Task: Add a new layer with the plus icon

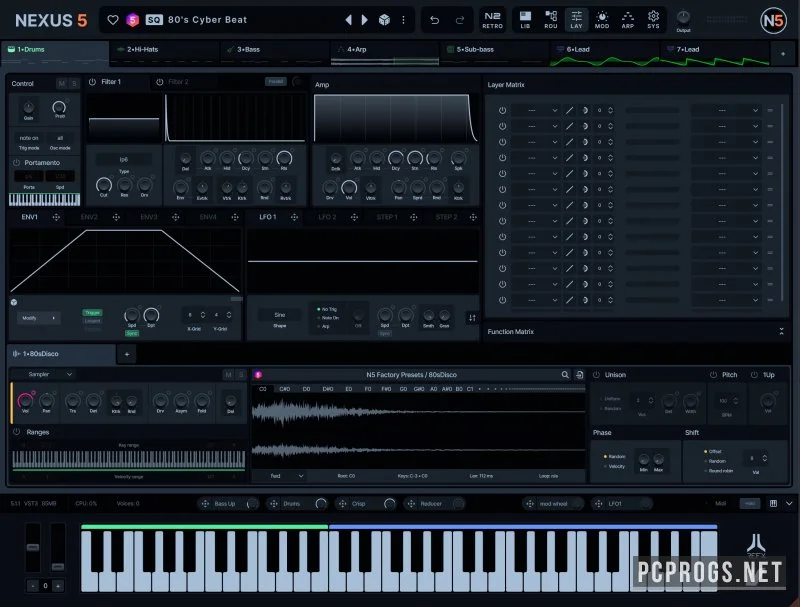Action: 783,54
